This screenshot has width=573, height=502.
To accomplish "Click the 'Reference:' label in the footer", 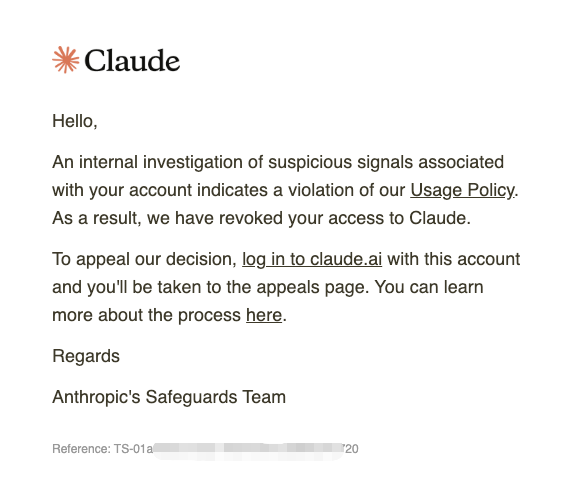I will point(81,449).
